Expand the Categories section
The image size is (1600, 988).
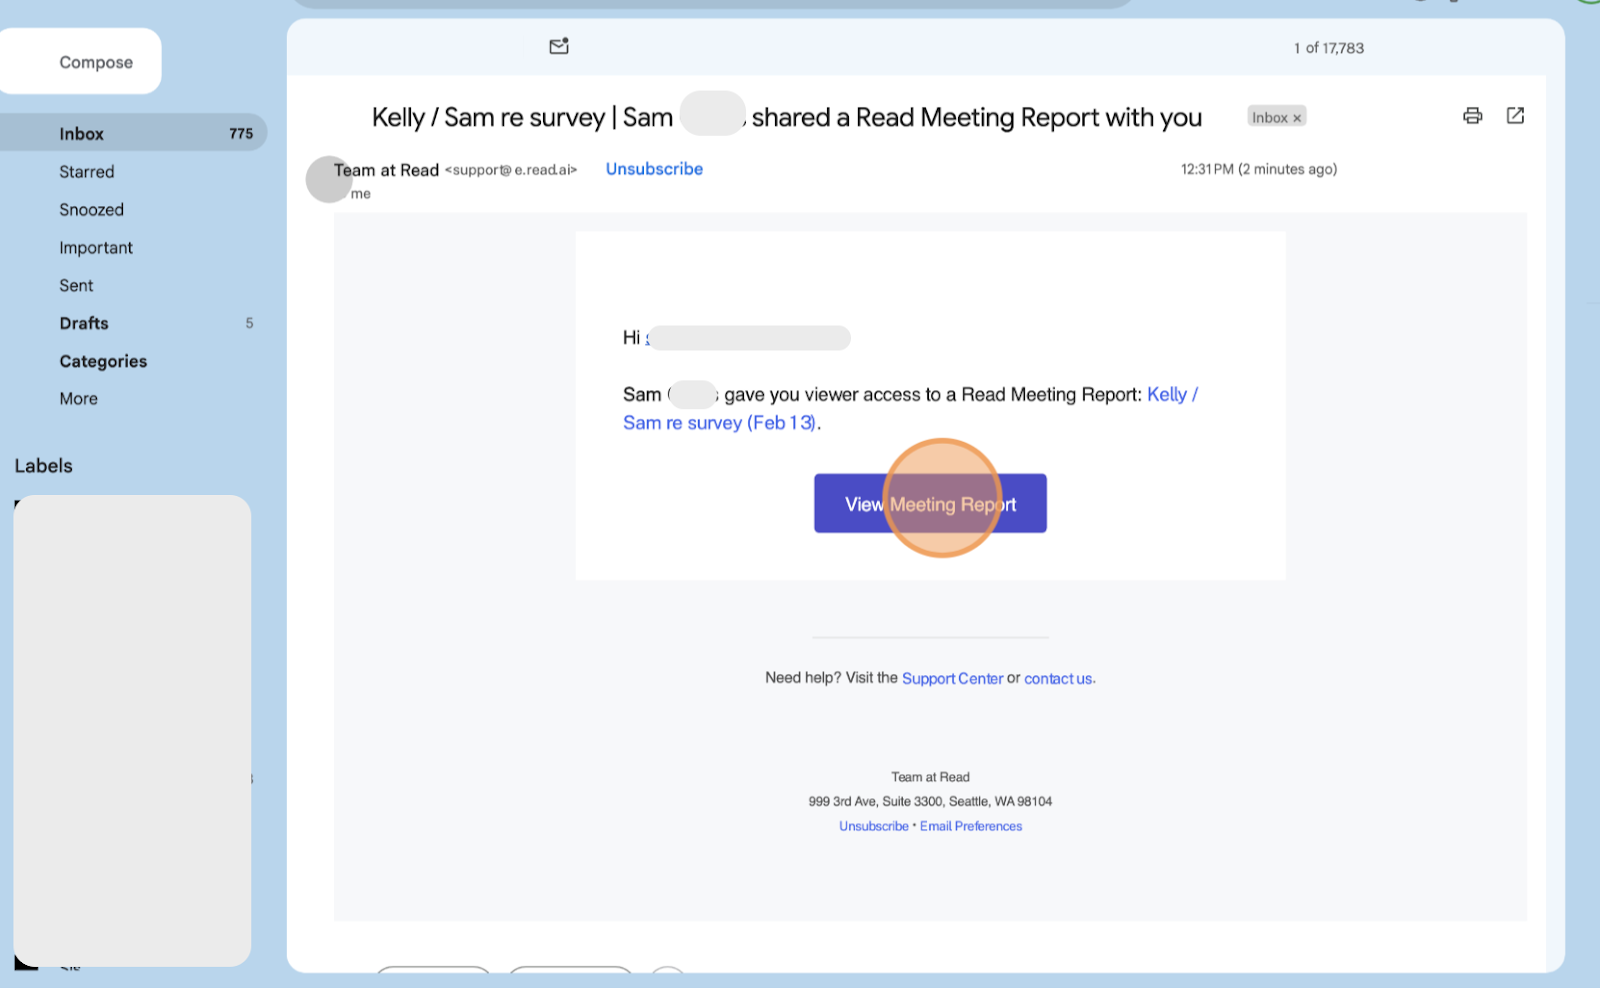coord(103,361)
